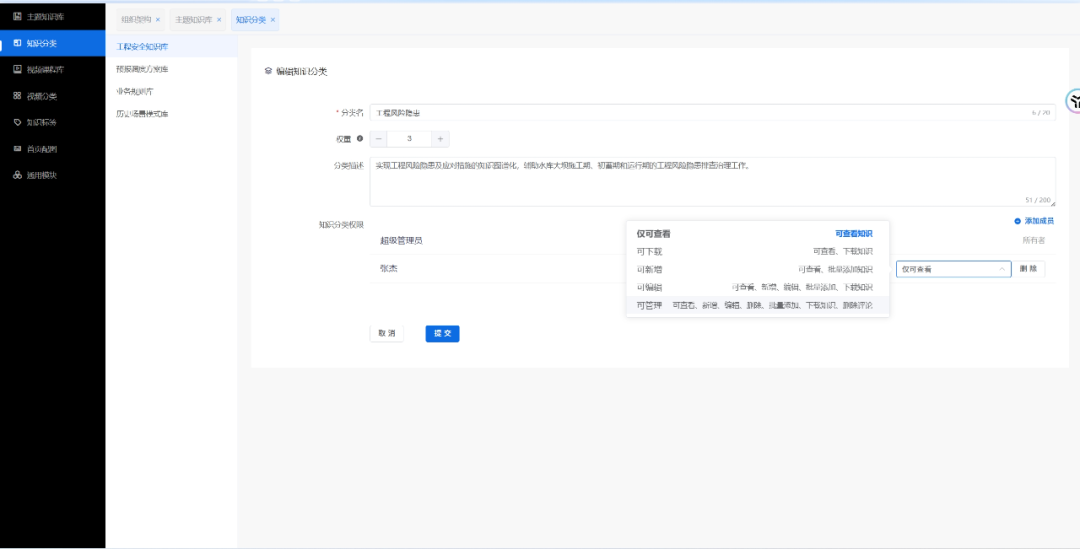
Task: Choose the 可下载 permission option
Action: [758, 252]
